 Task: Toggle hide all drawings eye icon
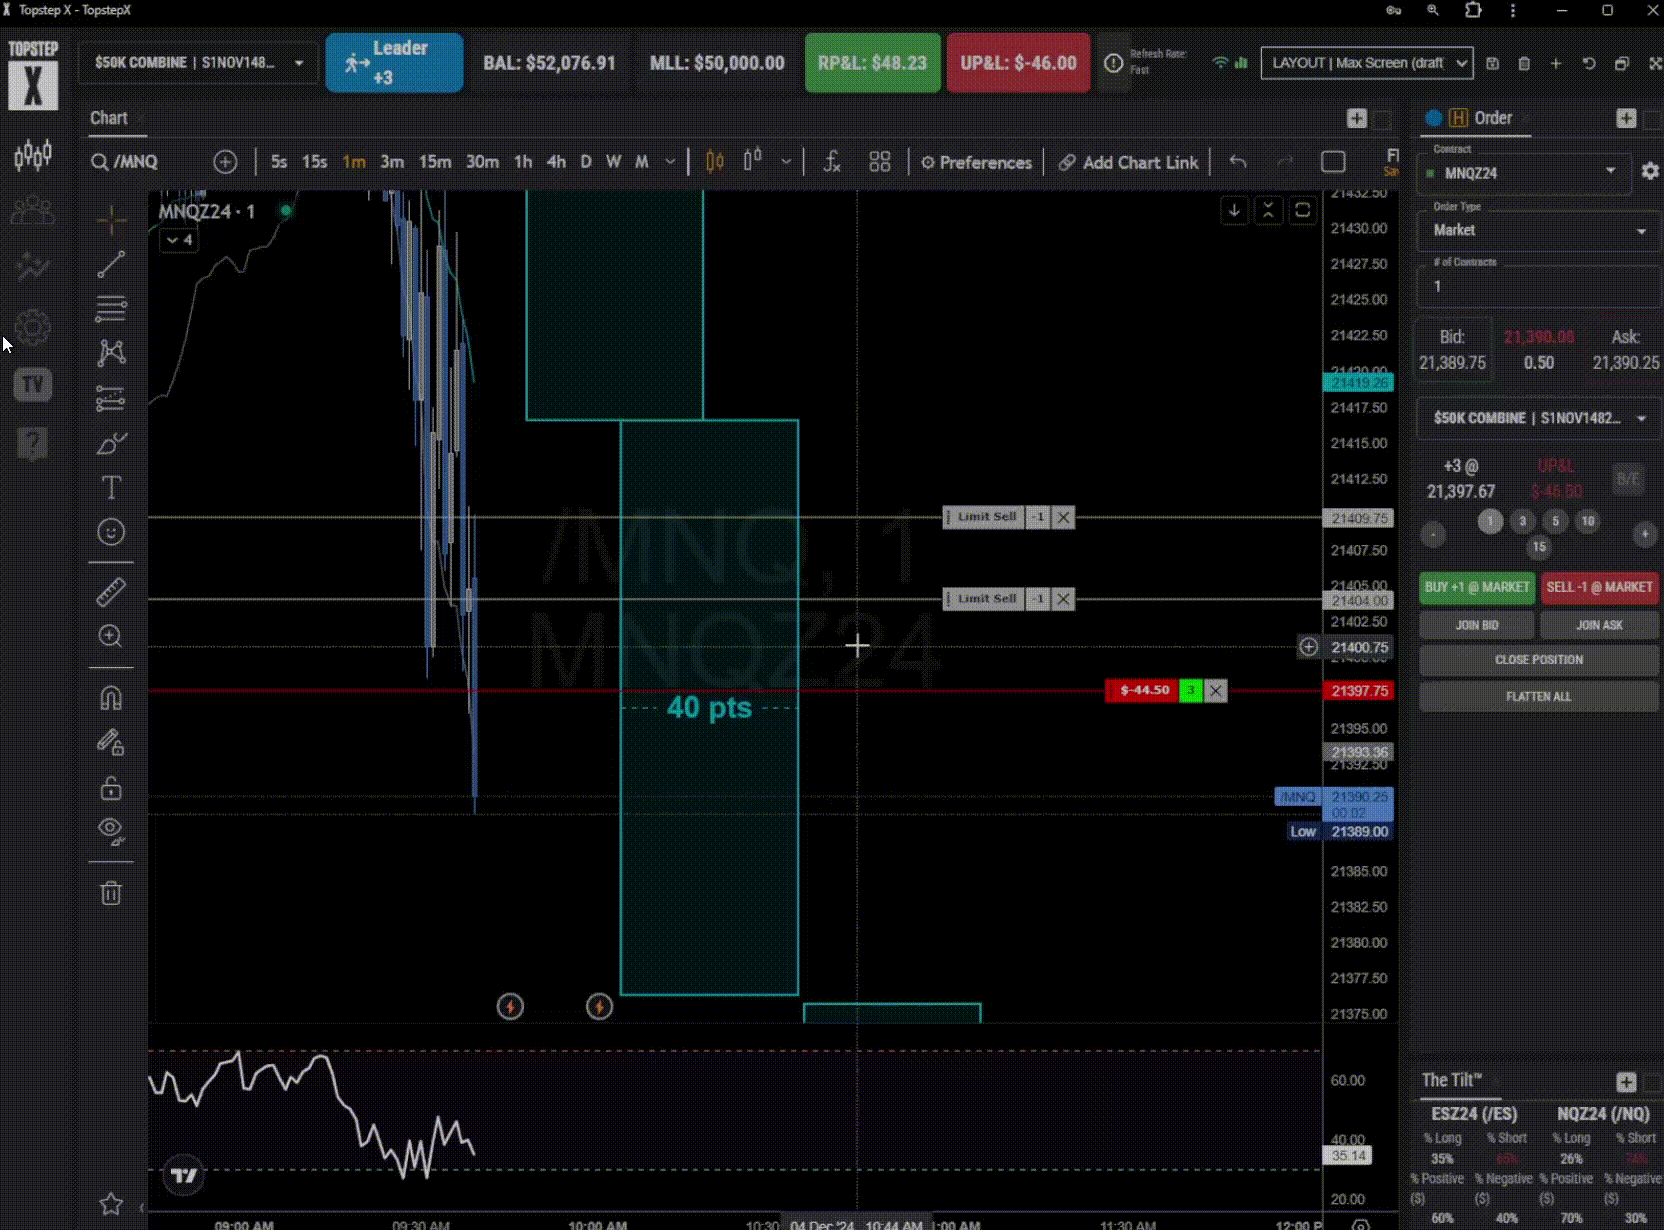coord(111,831)
